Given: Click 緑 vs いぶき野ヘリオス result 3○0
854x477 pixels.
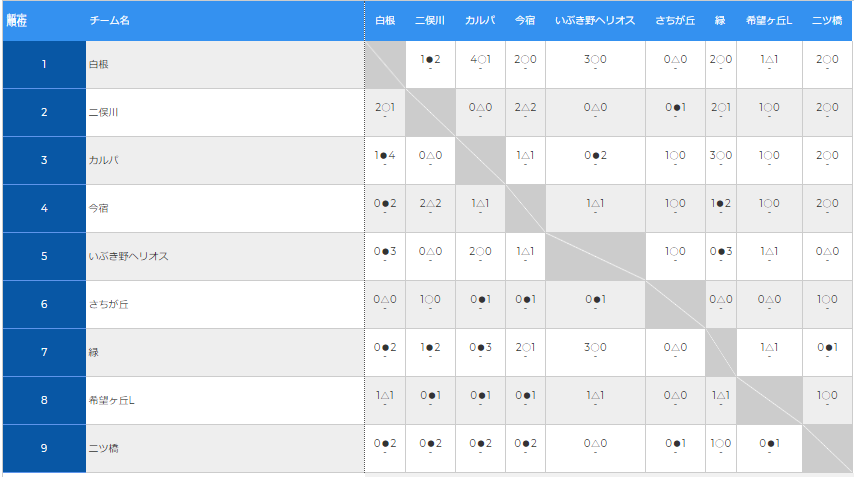Looking at the screenshot, I should (595, 347).
